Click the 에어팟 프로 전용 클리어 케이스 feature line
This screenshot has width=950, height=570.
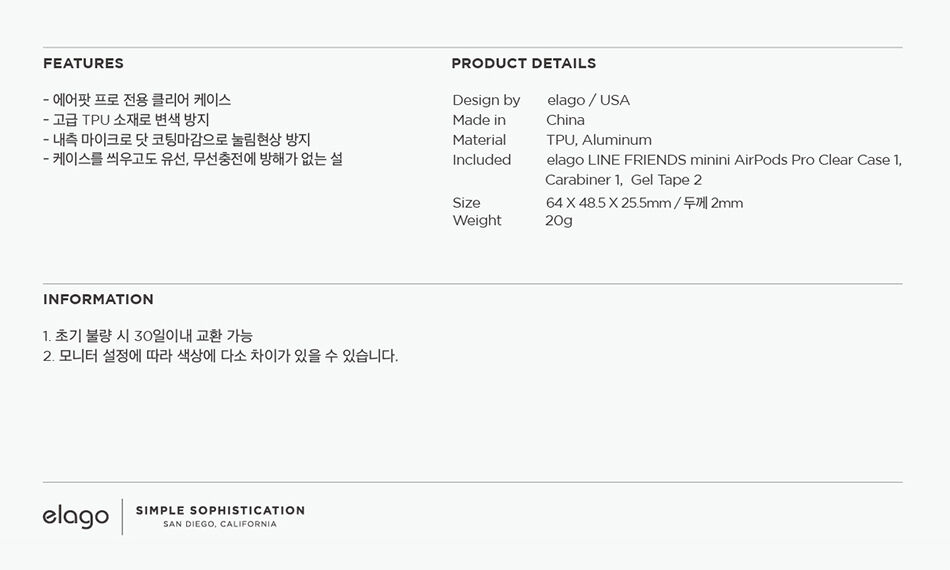(137, 100)
